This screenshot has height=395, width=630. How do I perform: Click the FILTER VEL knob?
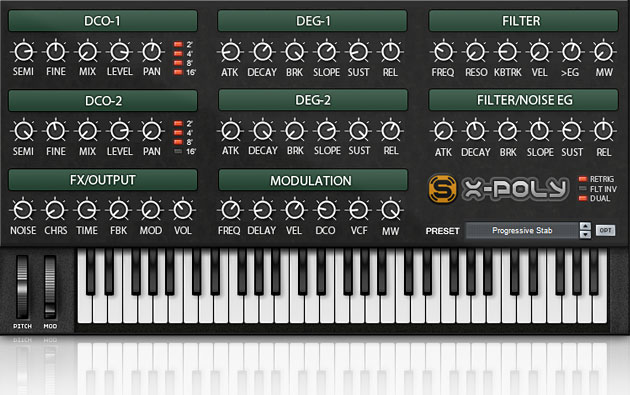[x=539, y=52]
